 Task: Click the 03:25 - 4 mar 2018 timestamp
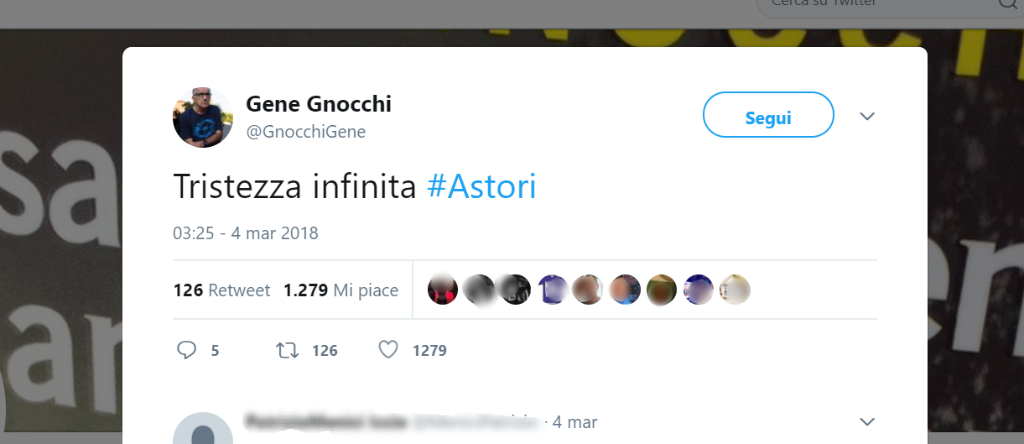(x=245, y=233)
